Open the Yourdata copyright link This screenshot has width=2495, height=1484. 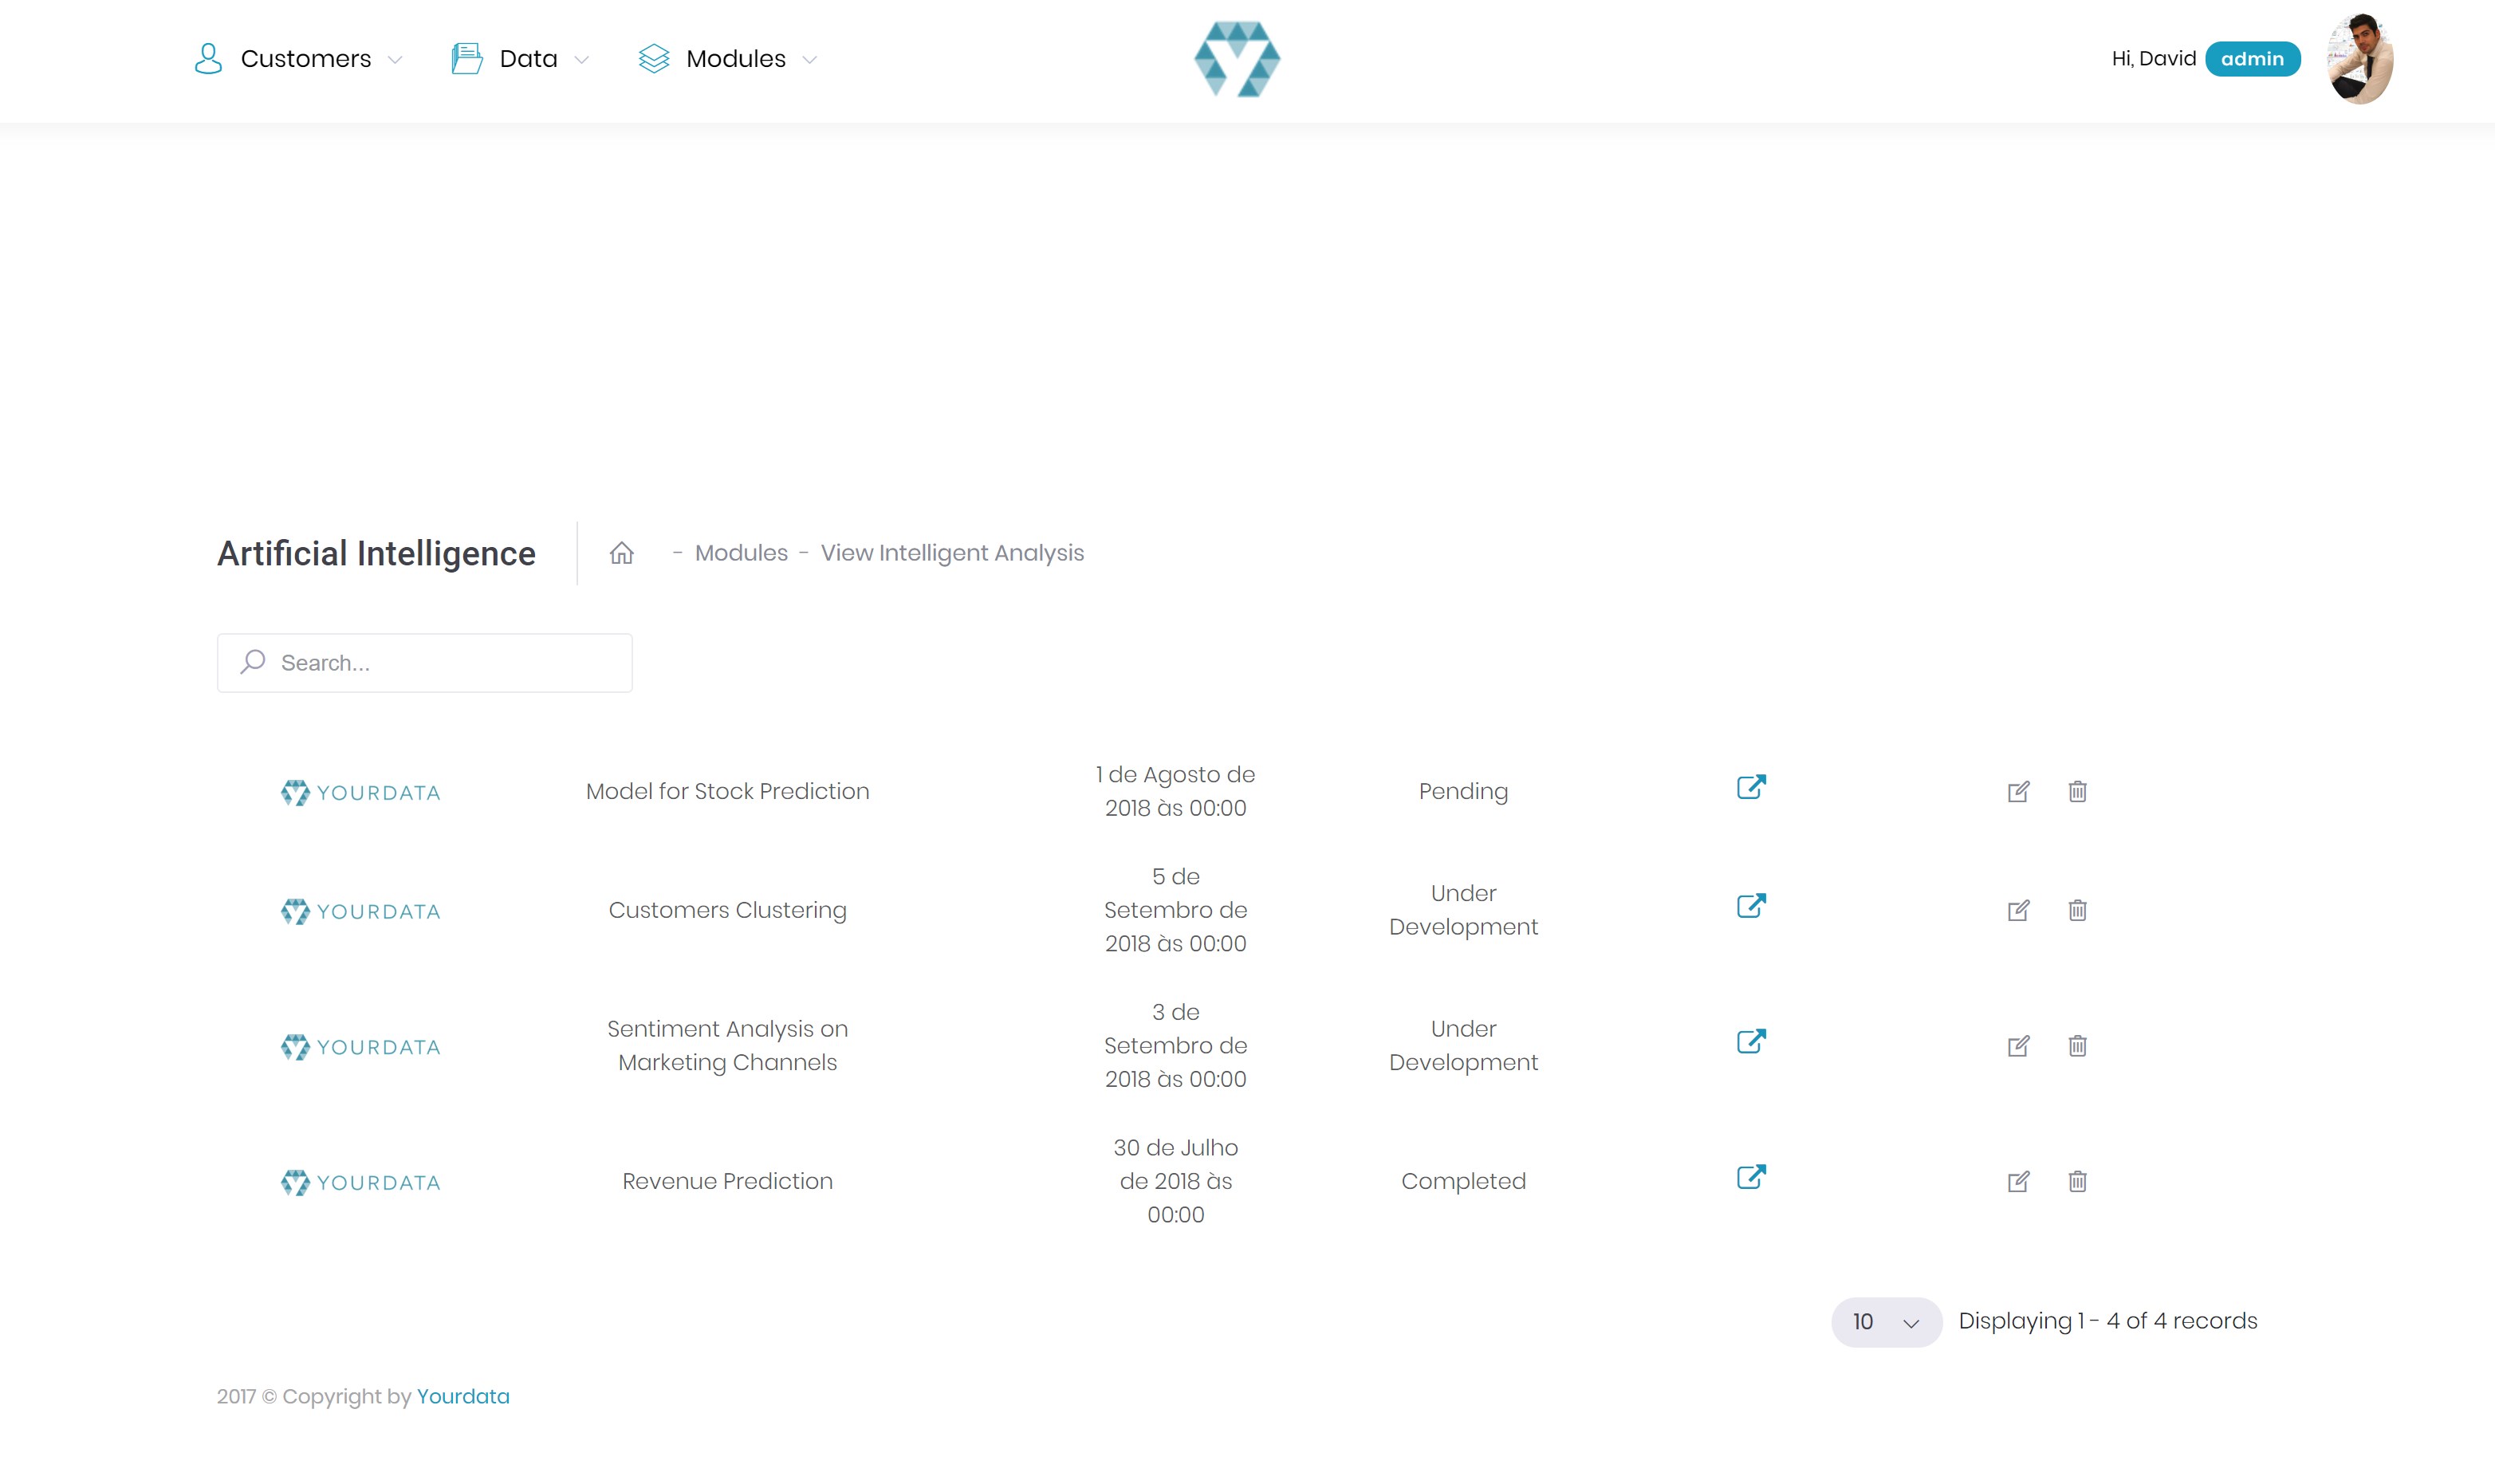coord(463,1396)
